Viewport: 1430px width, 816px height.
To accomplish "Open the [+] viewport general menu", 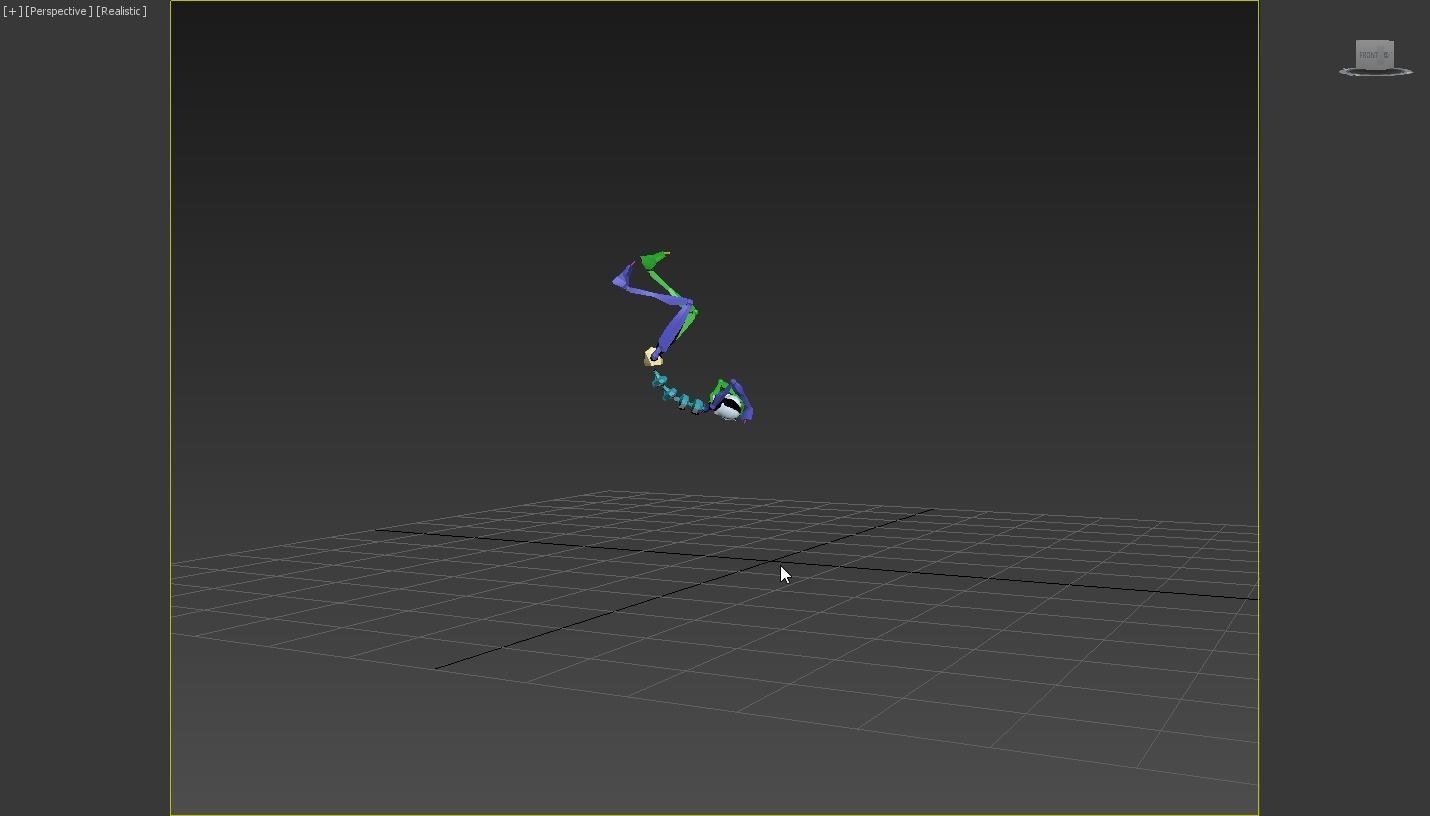I will click(x=12, y=11).
